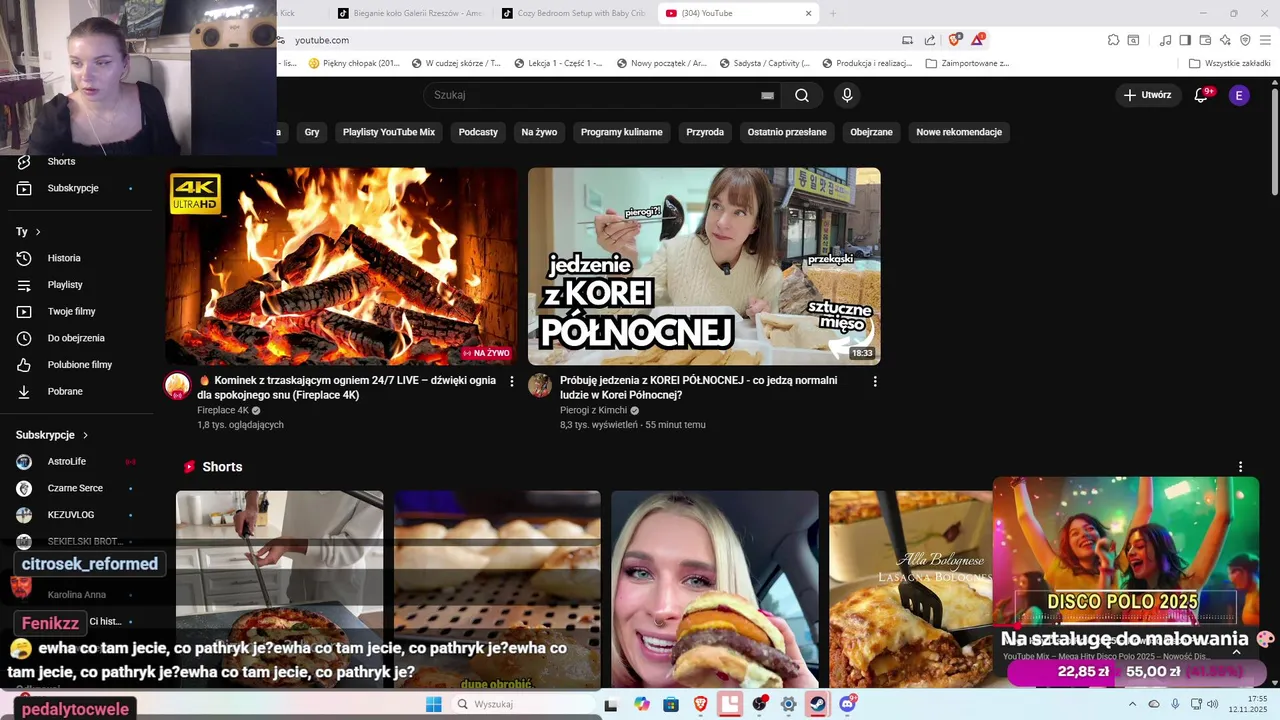
Task: Open Steam in the Windows taskbar
Action: click(817, 704)
